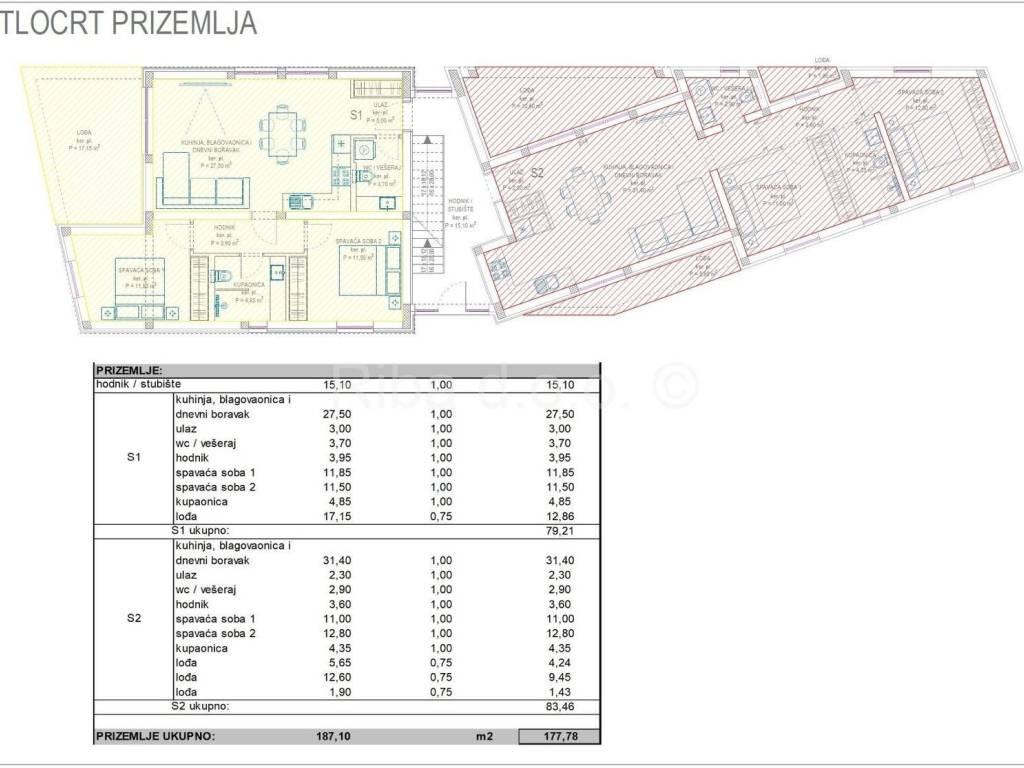Click the S2 label on the floor plan

pos(537,173)
